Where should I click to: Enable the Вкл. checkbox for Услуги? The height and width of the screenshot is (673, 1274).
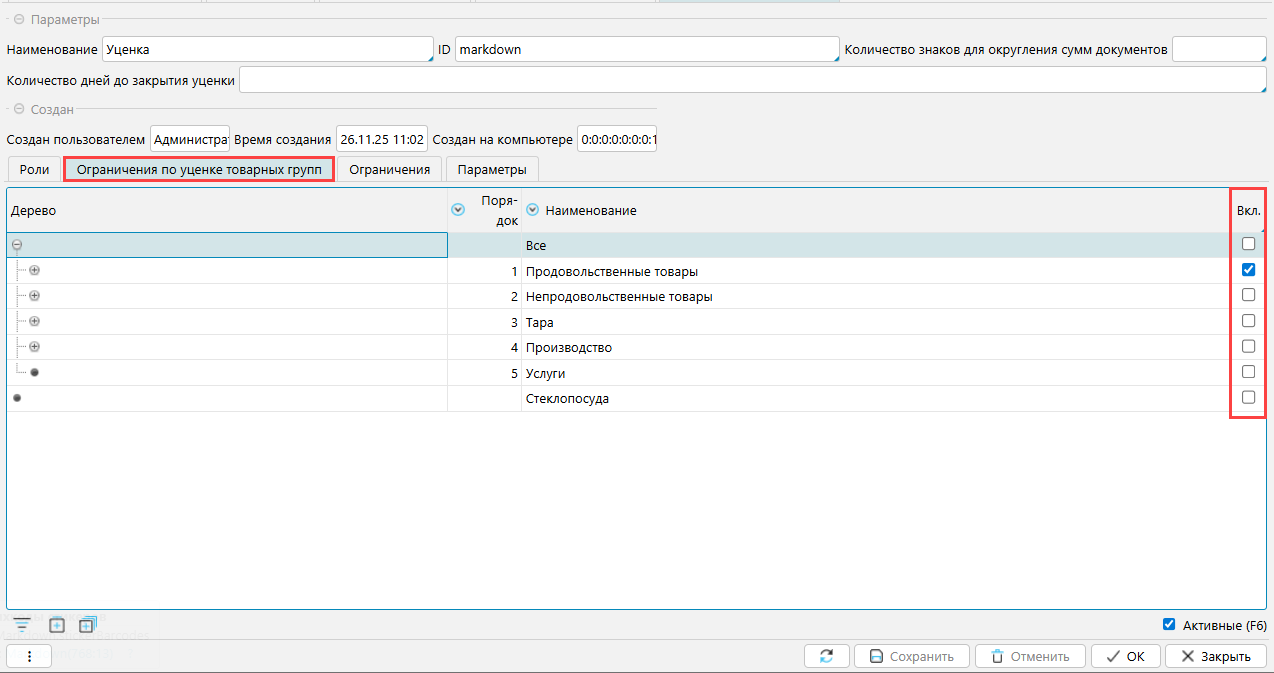tap(1248, 372)
